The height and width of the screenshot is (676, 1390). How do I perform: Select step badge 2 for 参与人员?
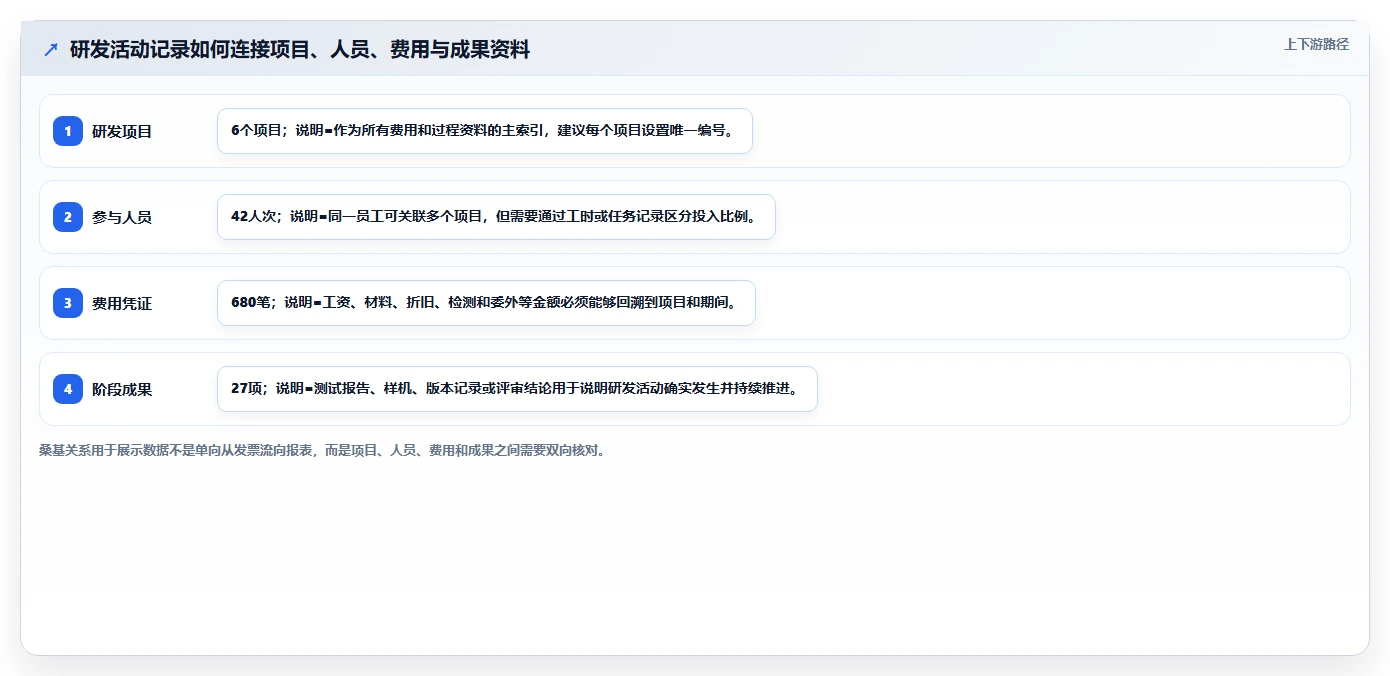[x=68, y=217]
